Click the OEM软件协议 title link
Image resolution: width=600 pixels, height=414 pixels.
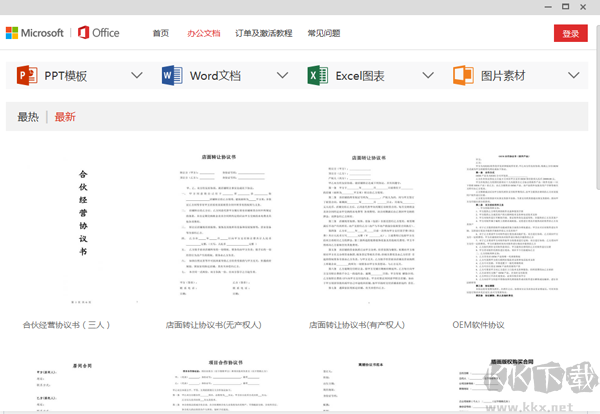coord(478,325)
